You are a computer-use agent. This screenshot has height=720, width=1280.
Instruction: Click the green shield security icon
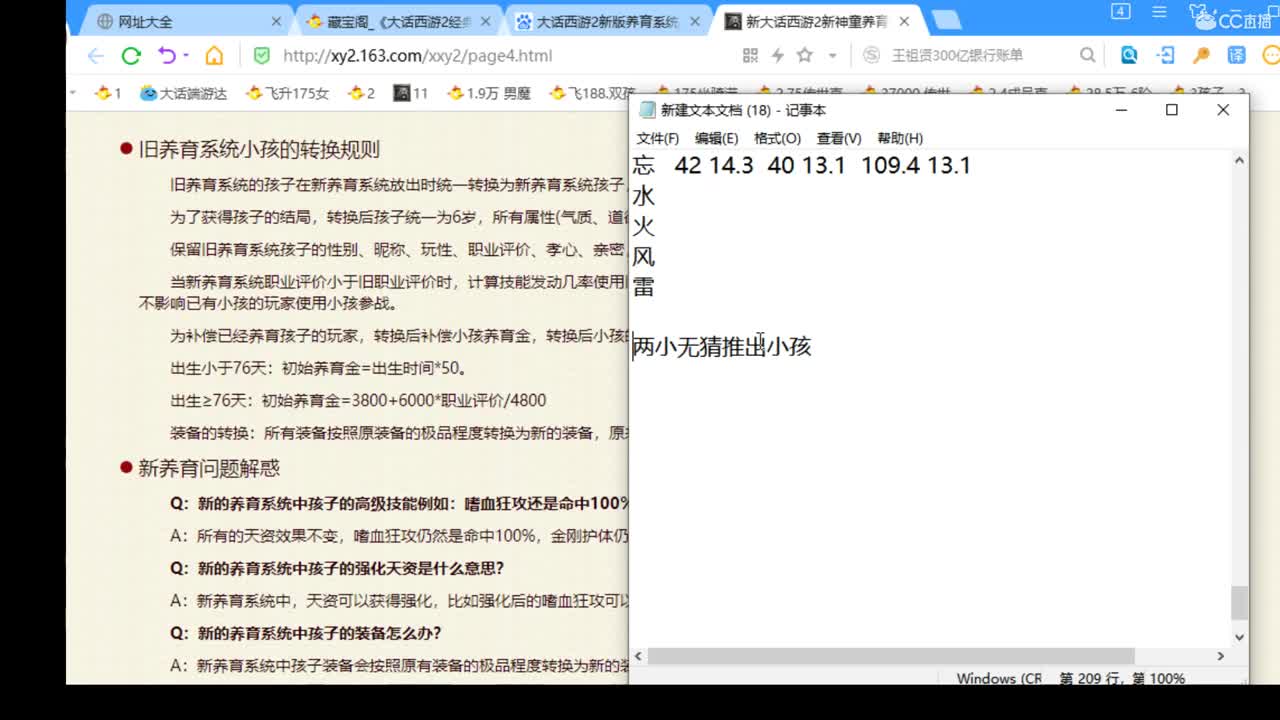(x=261, y=56)
